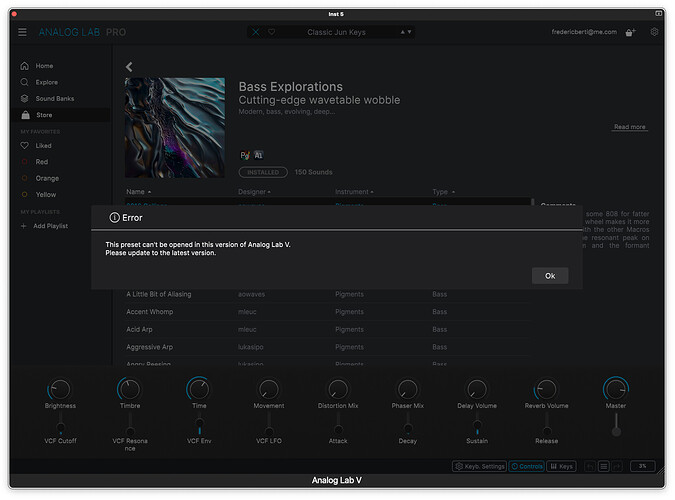The image size is (675, 500).
Task: Select the Accent Whomp preset row
Action: 327,312
